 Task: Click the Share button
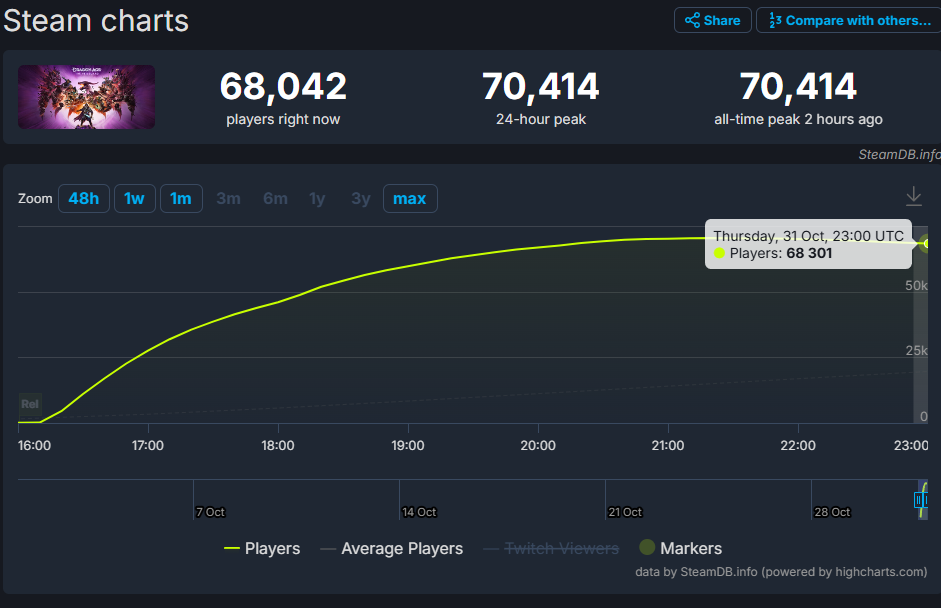[712, 20]
